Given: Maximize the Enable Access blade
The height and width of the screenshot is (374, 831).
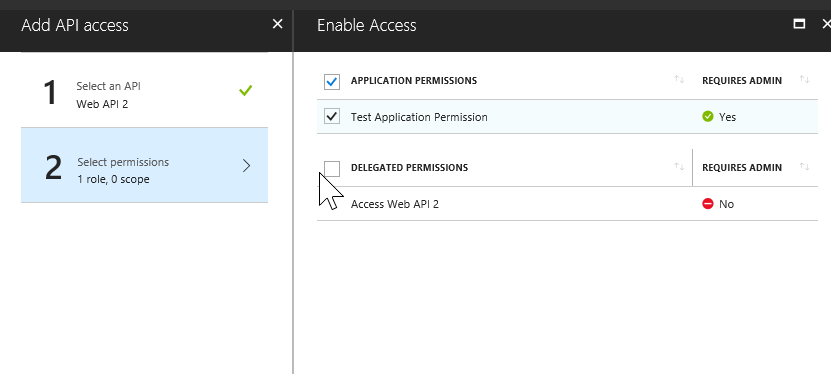Looking at the screenshot, I should [x=799, y=24].
